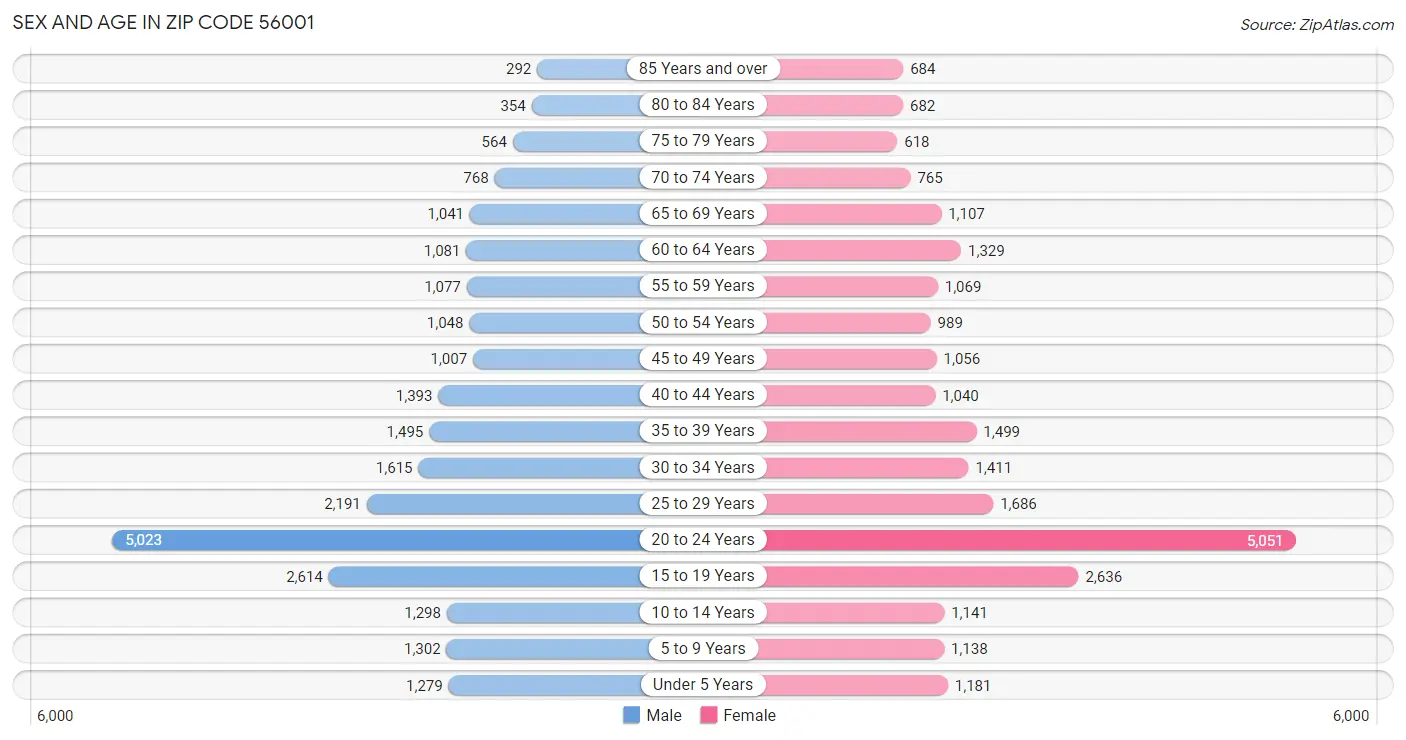Click the pink Female legend swatch

(x=709, y=715)
